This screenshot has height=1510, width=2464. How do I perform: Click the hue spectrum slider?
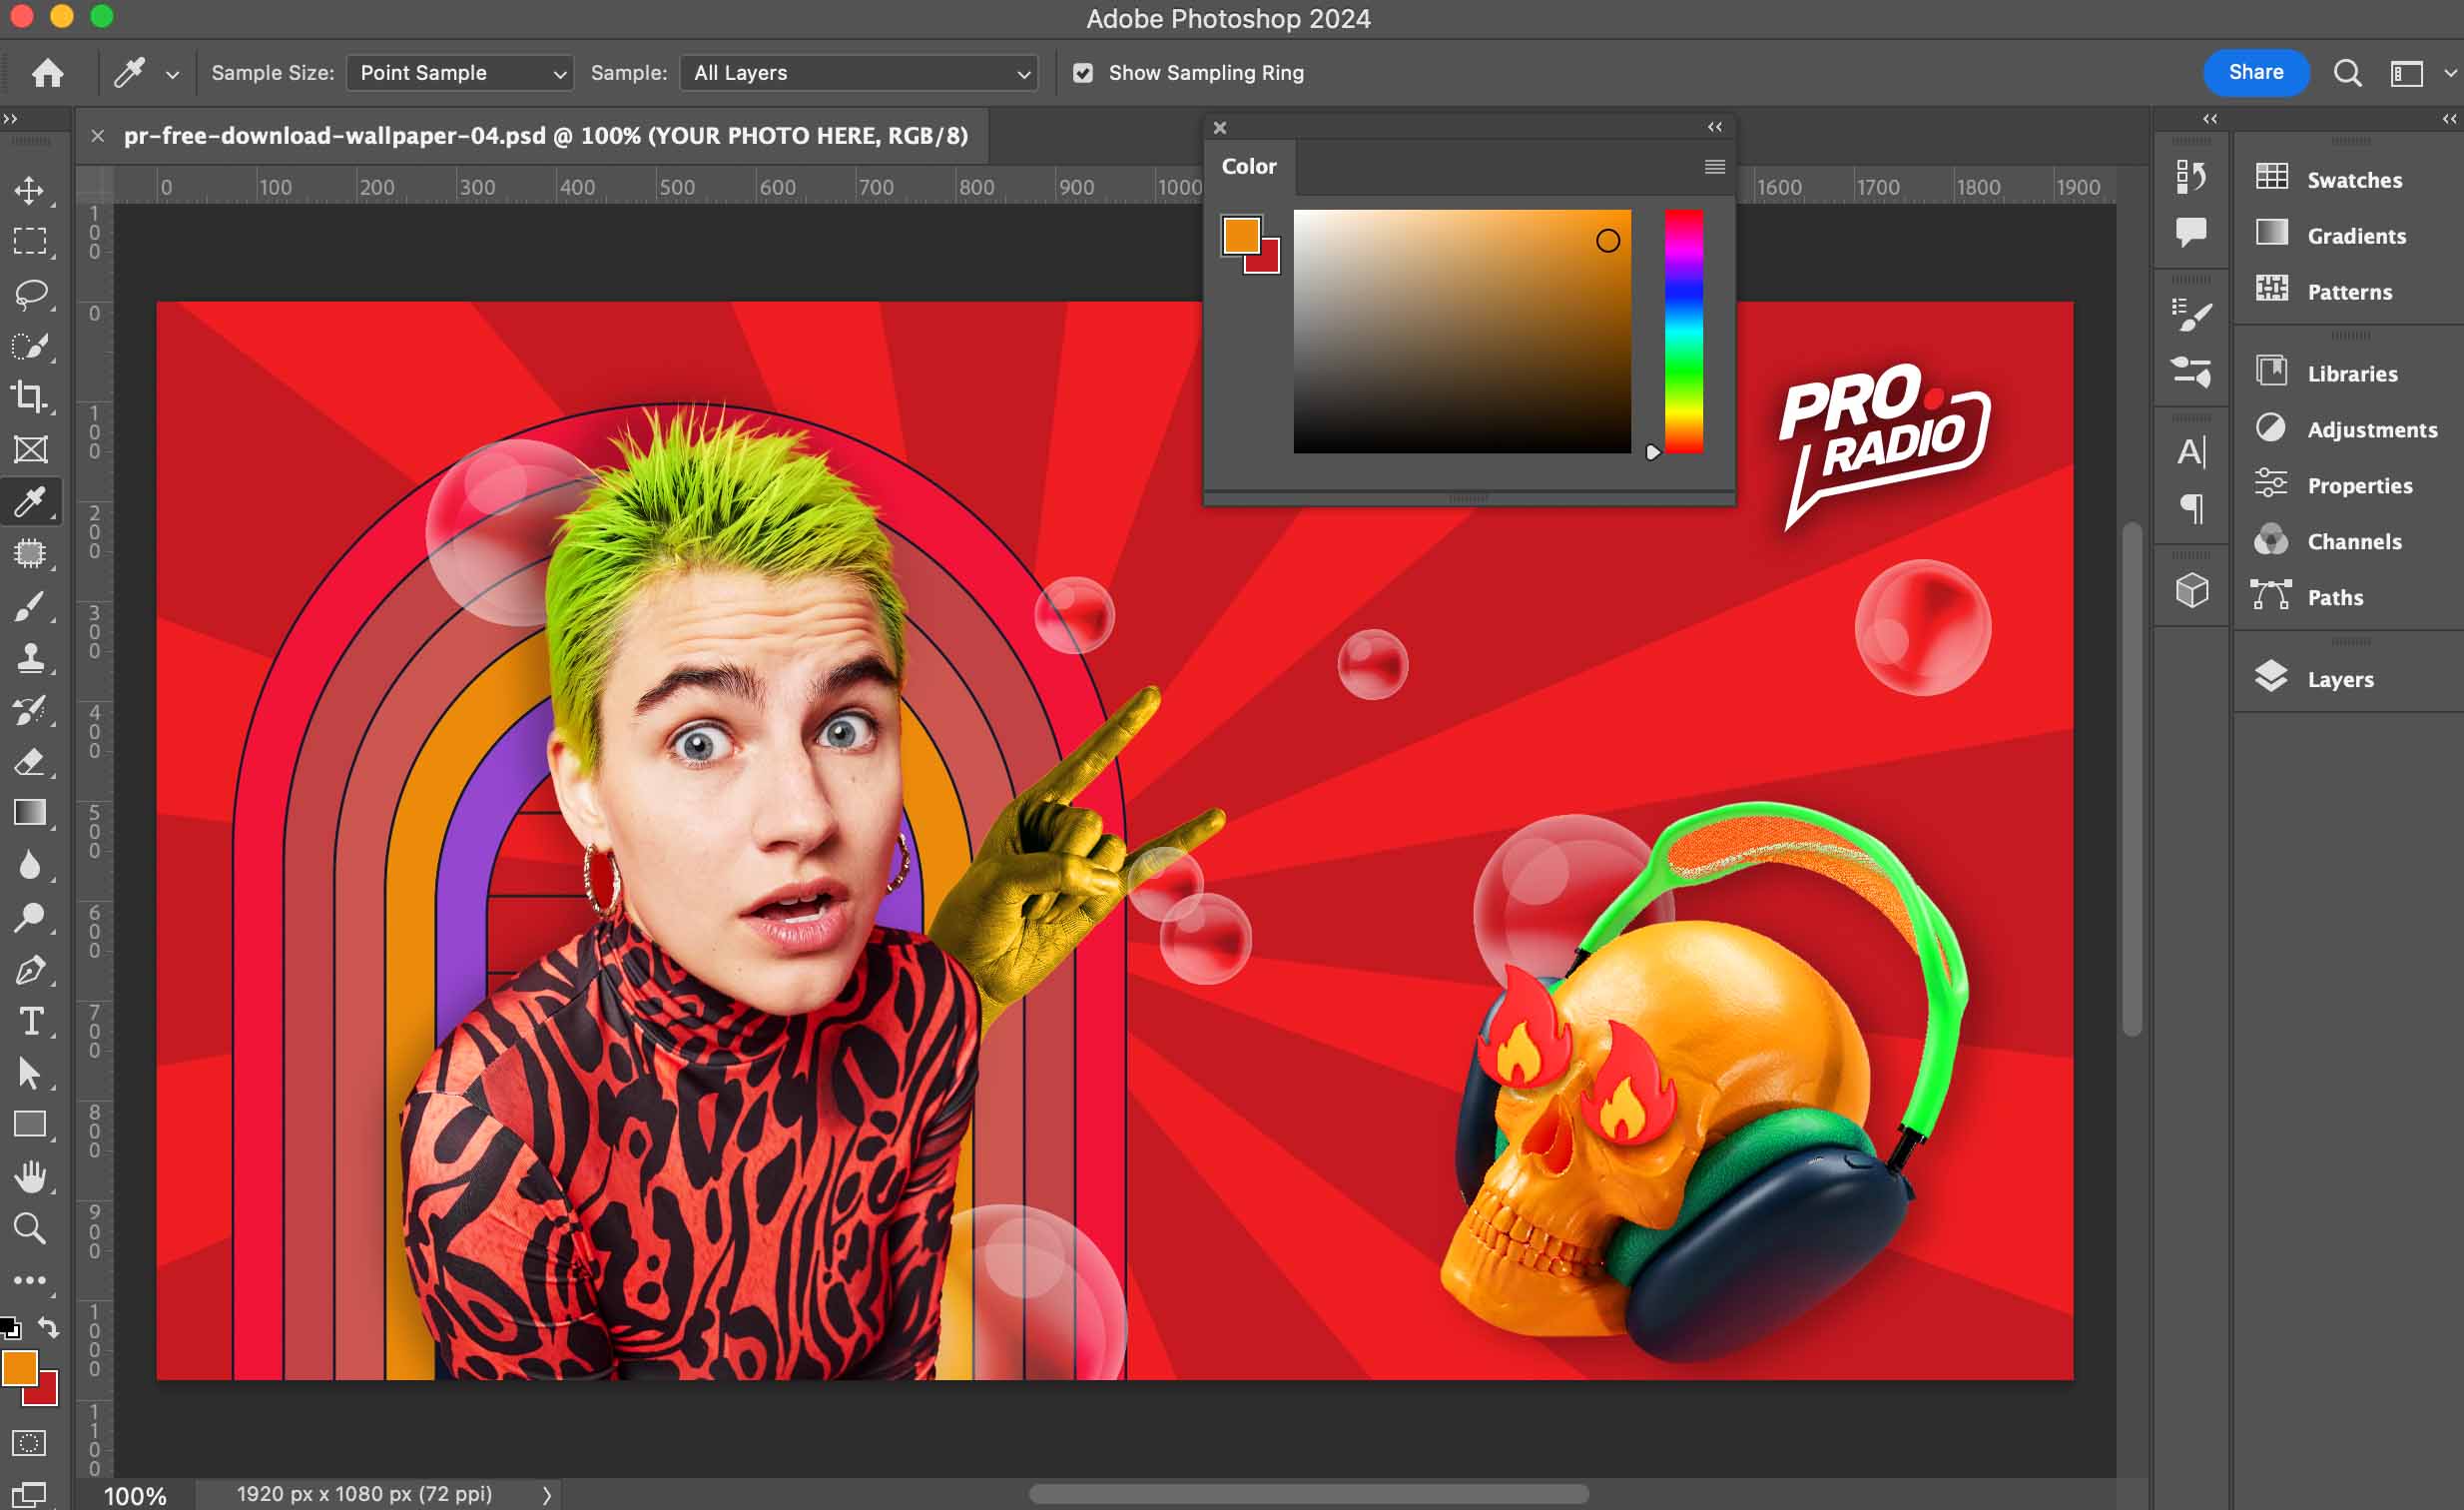coord(1684,330)
